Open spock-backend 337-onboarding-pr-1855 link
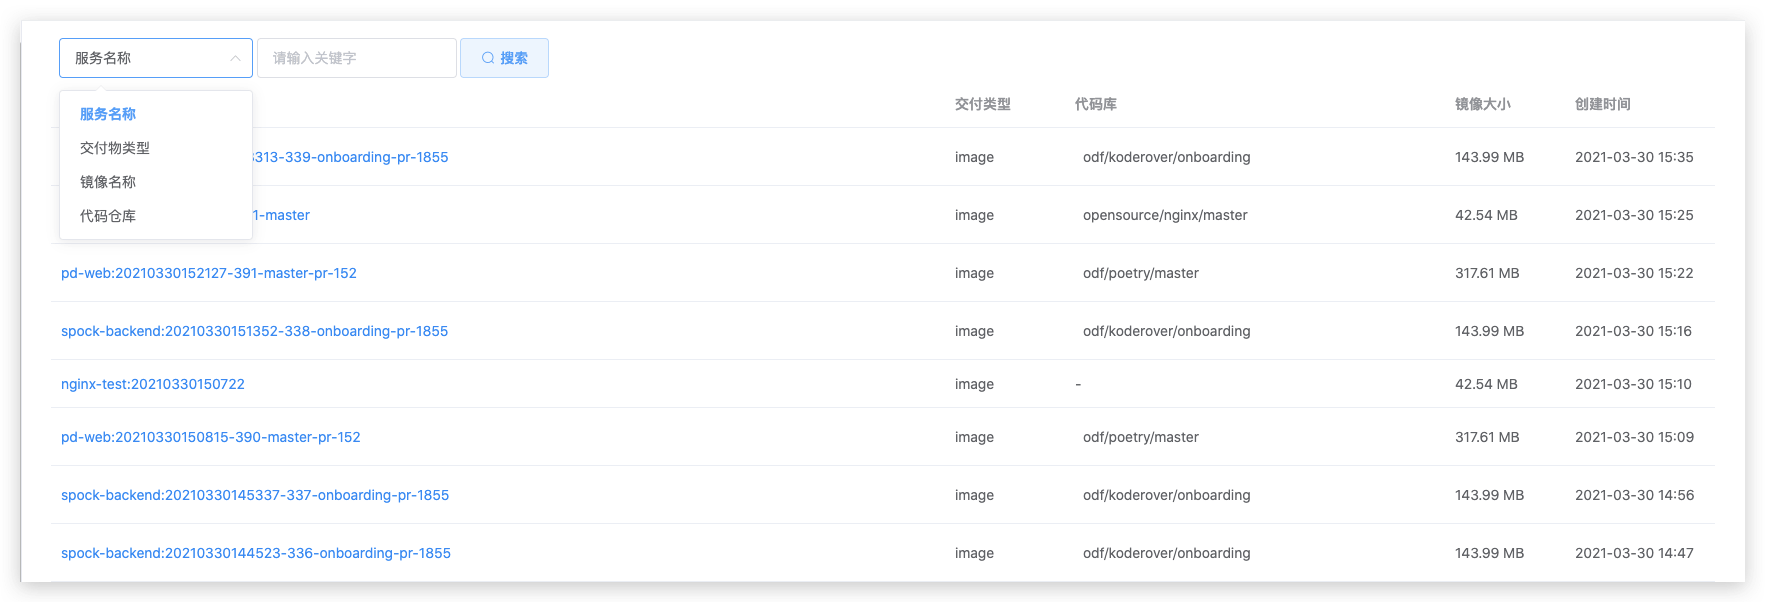The width and height of the screenshot is (1765, 602). click(255, 495)
